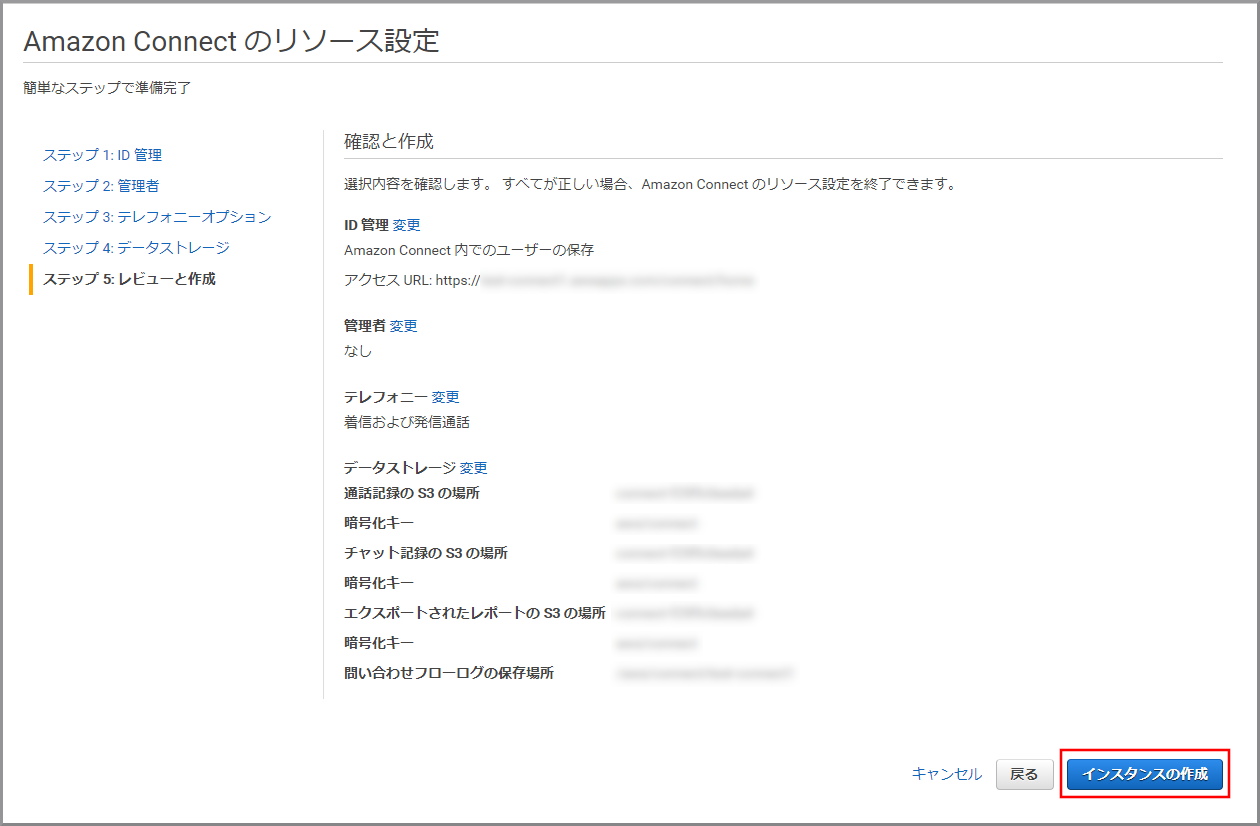
Task: Jump to ステップ 4: データストレージ
Action: [136, 248]
